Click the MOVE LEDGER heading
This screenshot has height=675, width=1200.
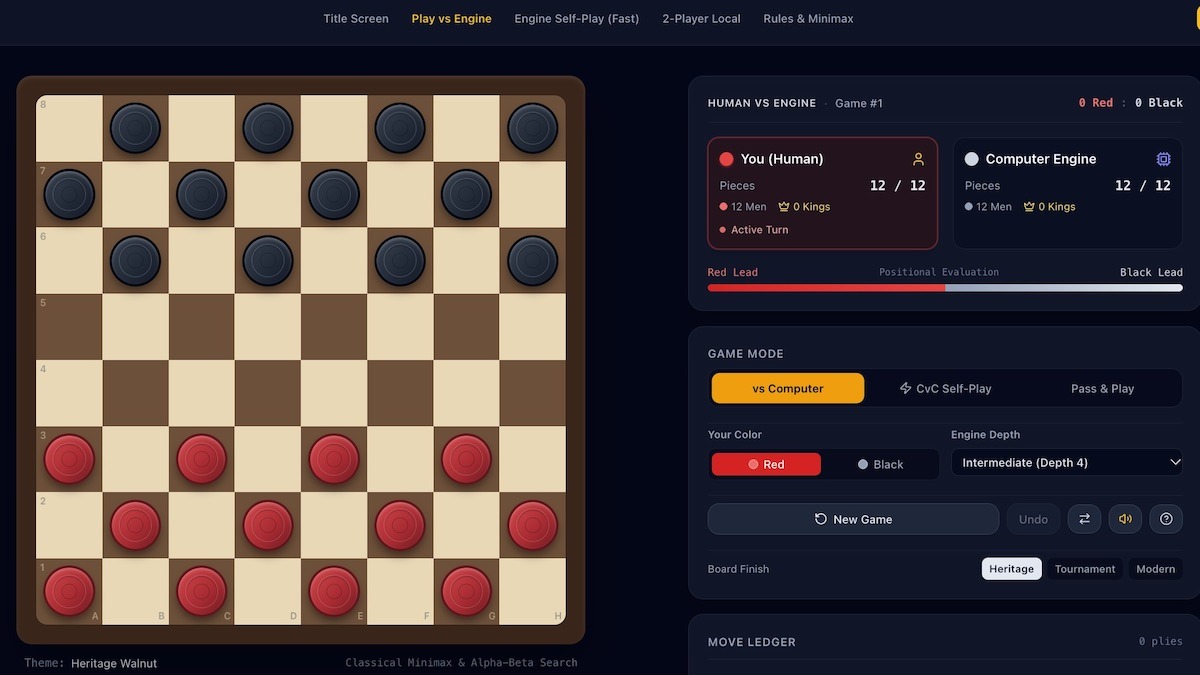click(752, 642)
